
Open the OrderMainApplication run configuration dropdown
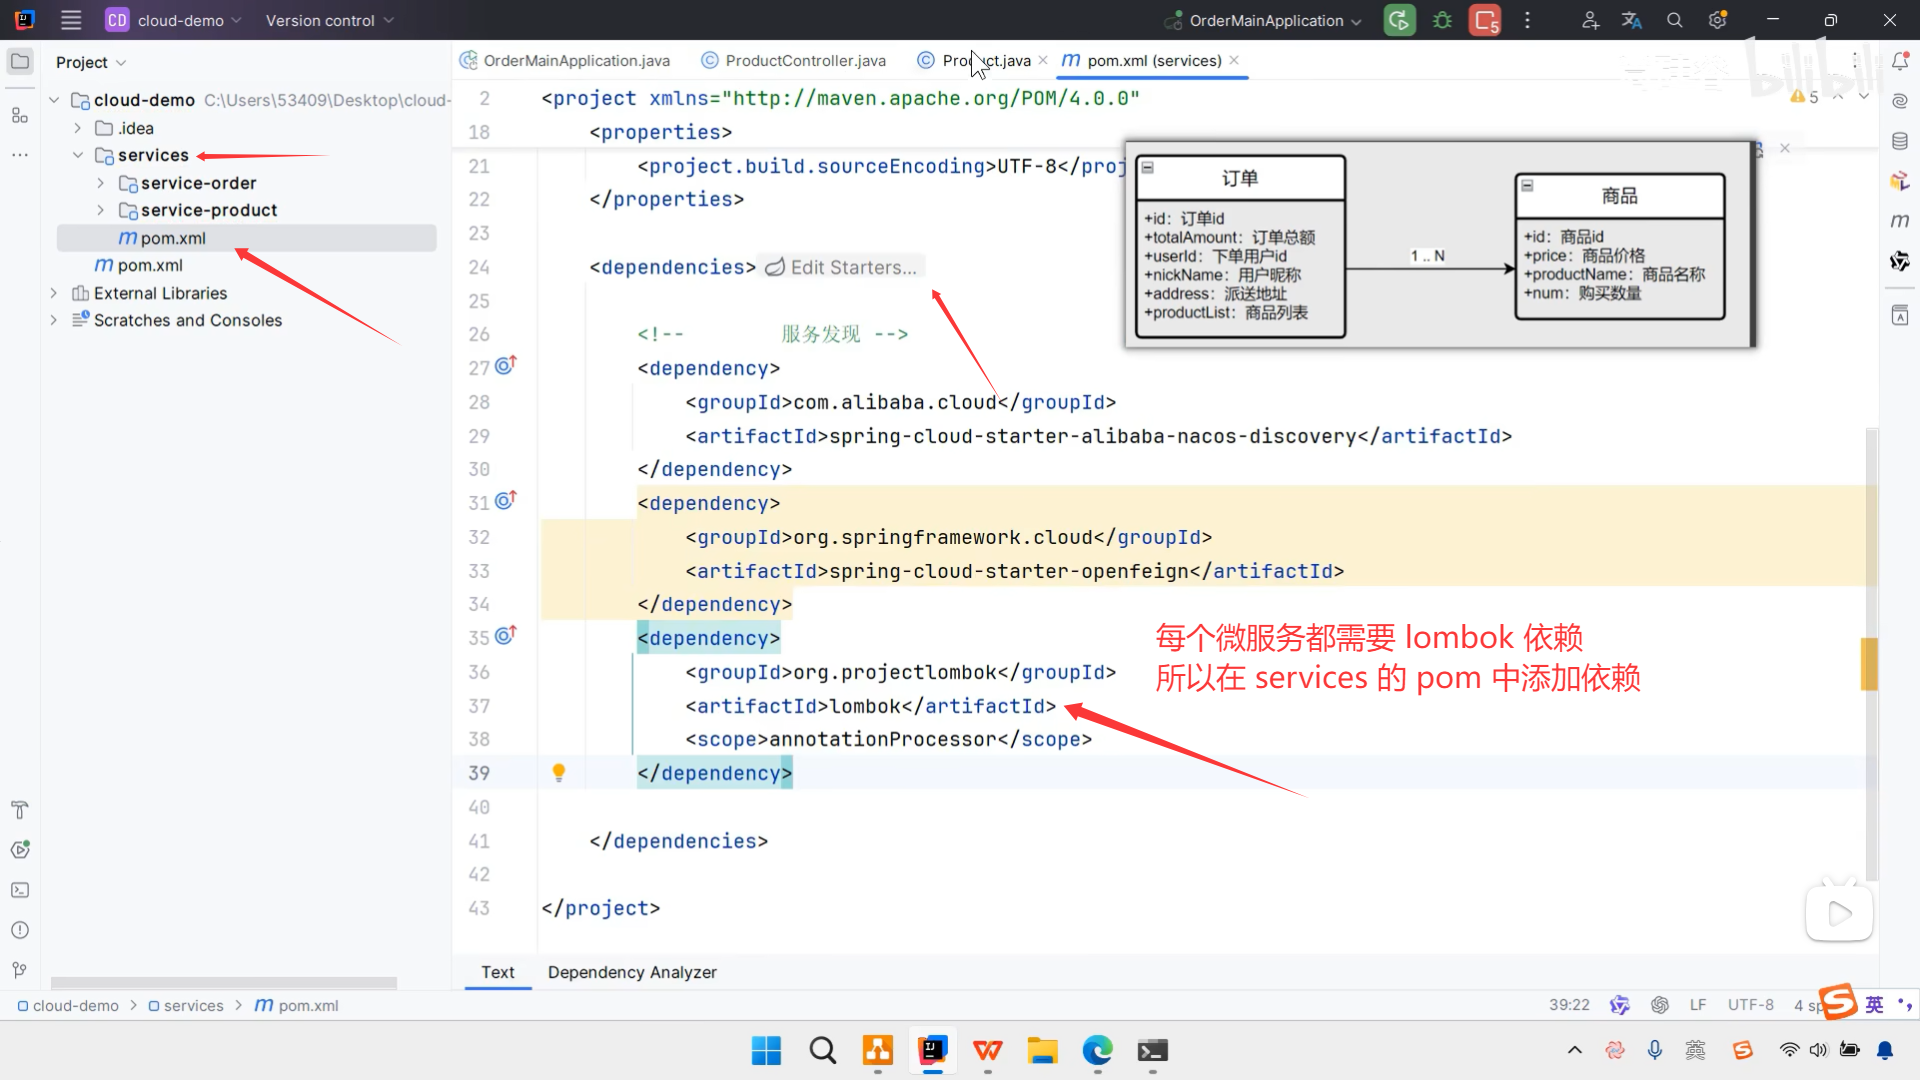click(1265, 20)
